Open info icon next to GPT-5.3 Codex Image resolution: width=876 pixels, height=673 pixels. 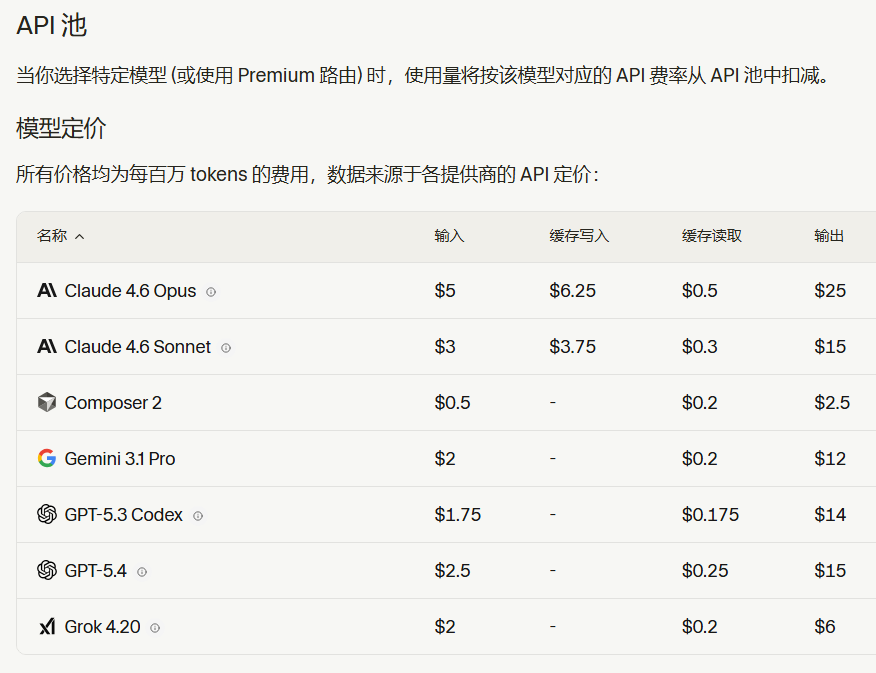click(198, 516)
